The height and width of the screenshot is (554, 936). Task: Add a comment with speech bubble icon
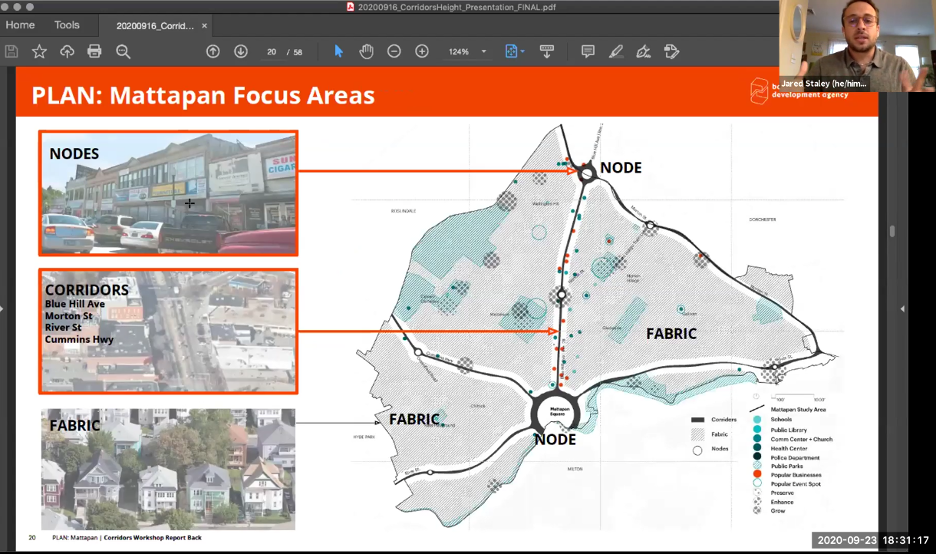pos(588,51)
